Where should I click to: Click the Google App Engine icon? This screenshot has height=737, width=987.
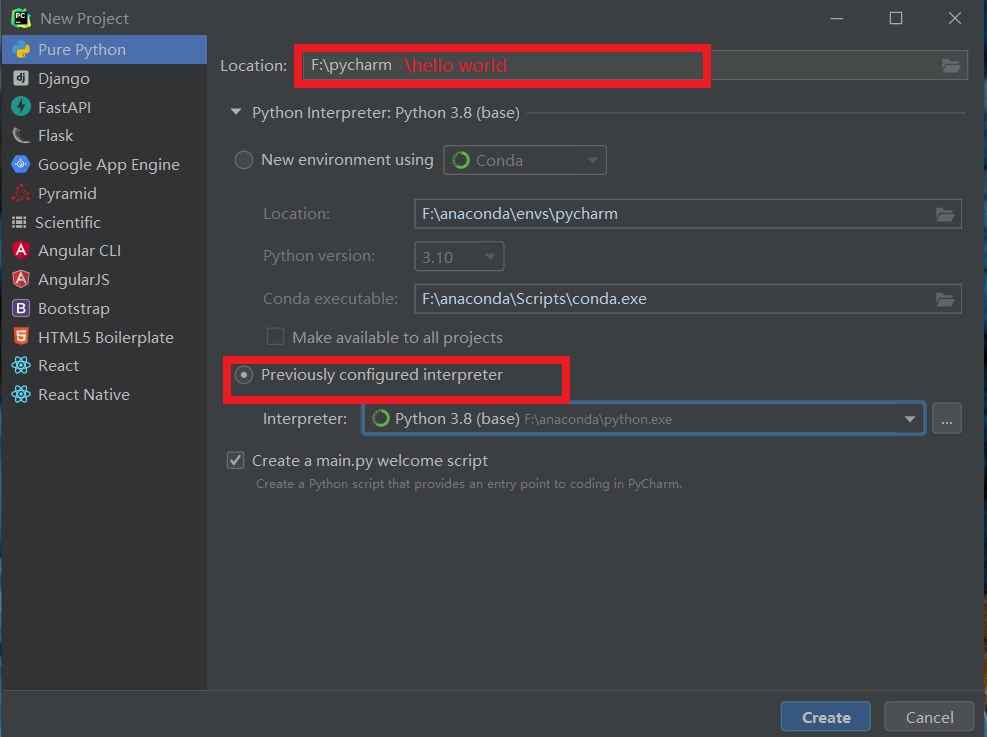21,164
